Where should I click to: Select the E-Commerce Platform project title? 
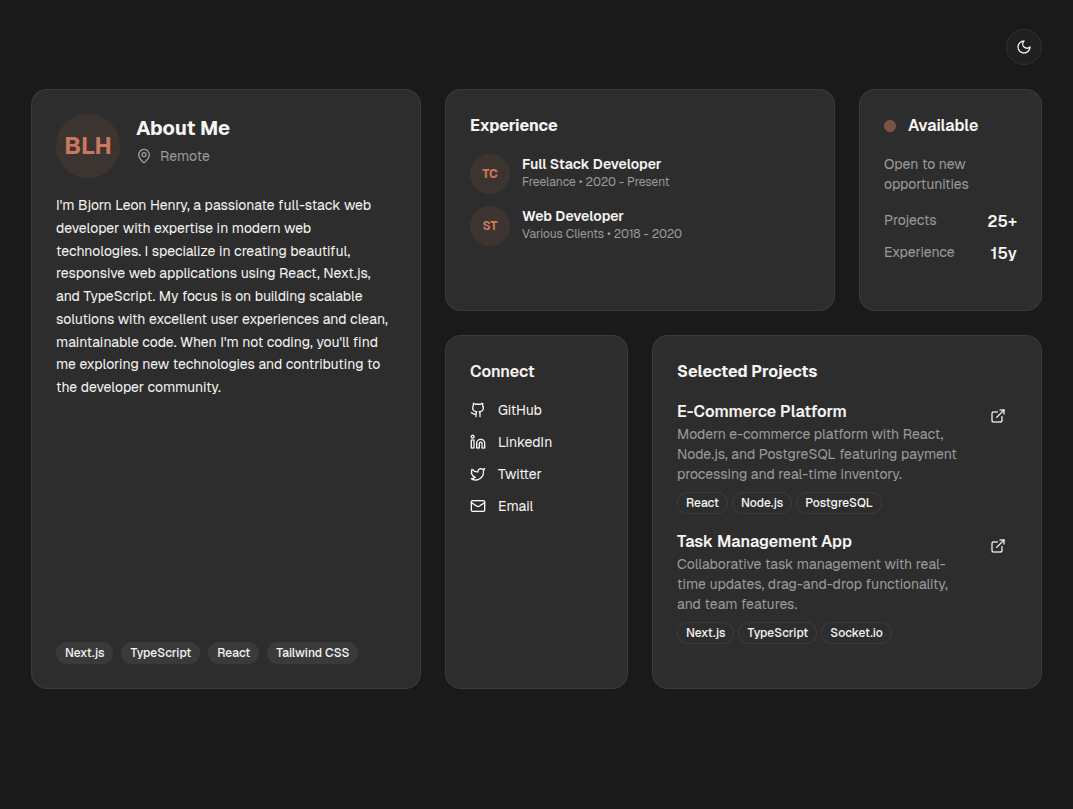pos(761,411)
